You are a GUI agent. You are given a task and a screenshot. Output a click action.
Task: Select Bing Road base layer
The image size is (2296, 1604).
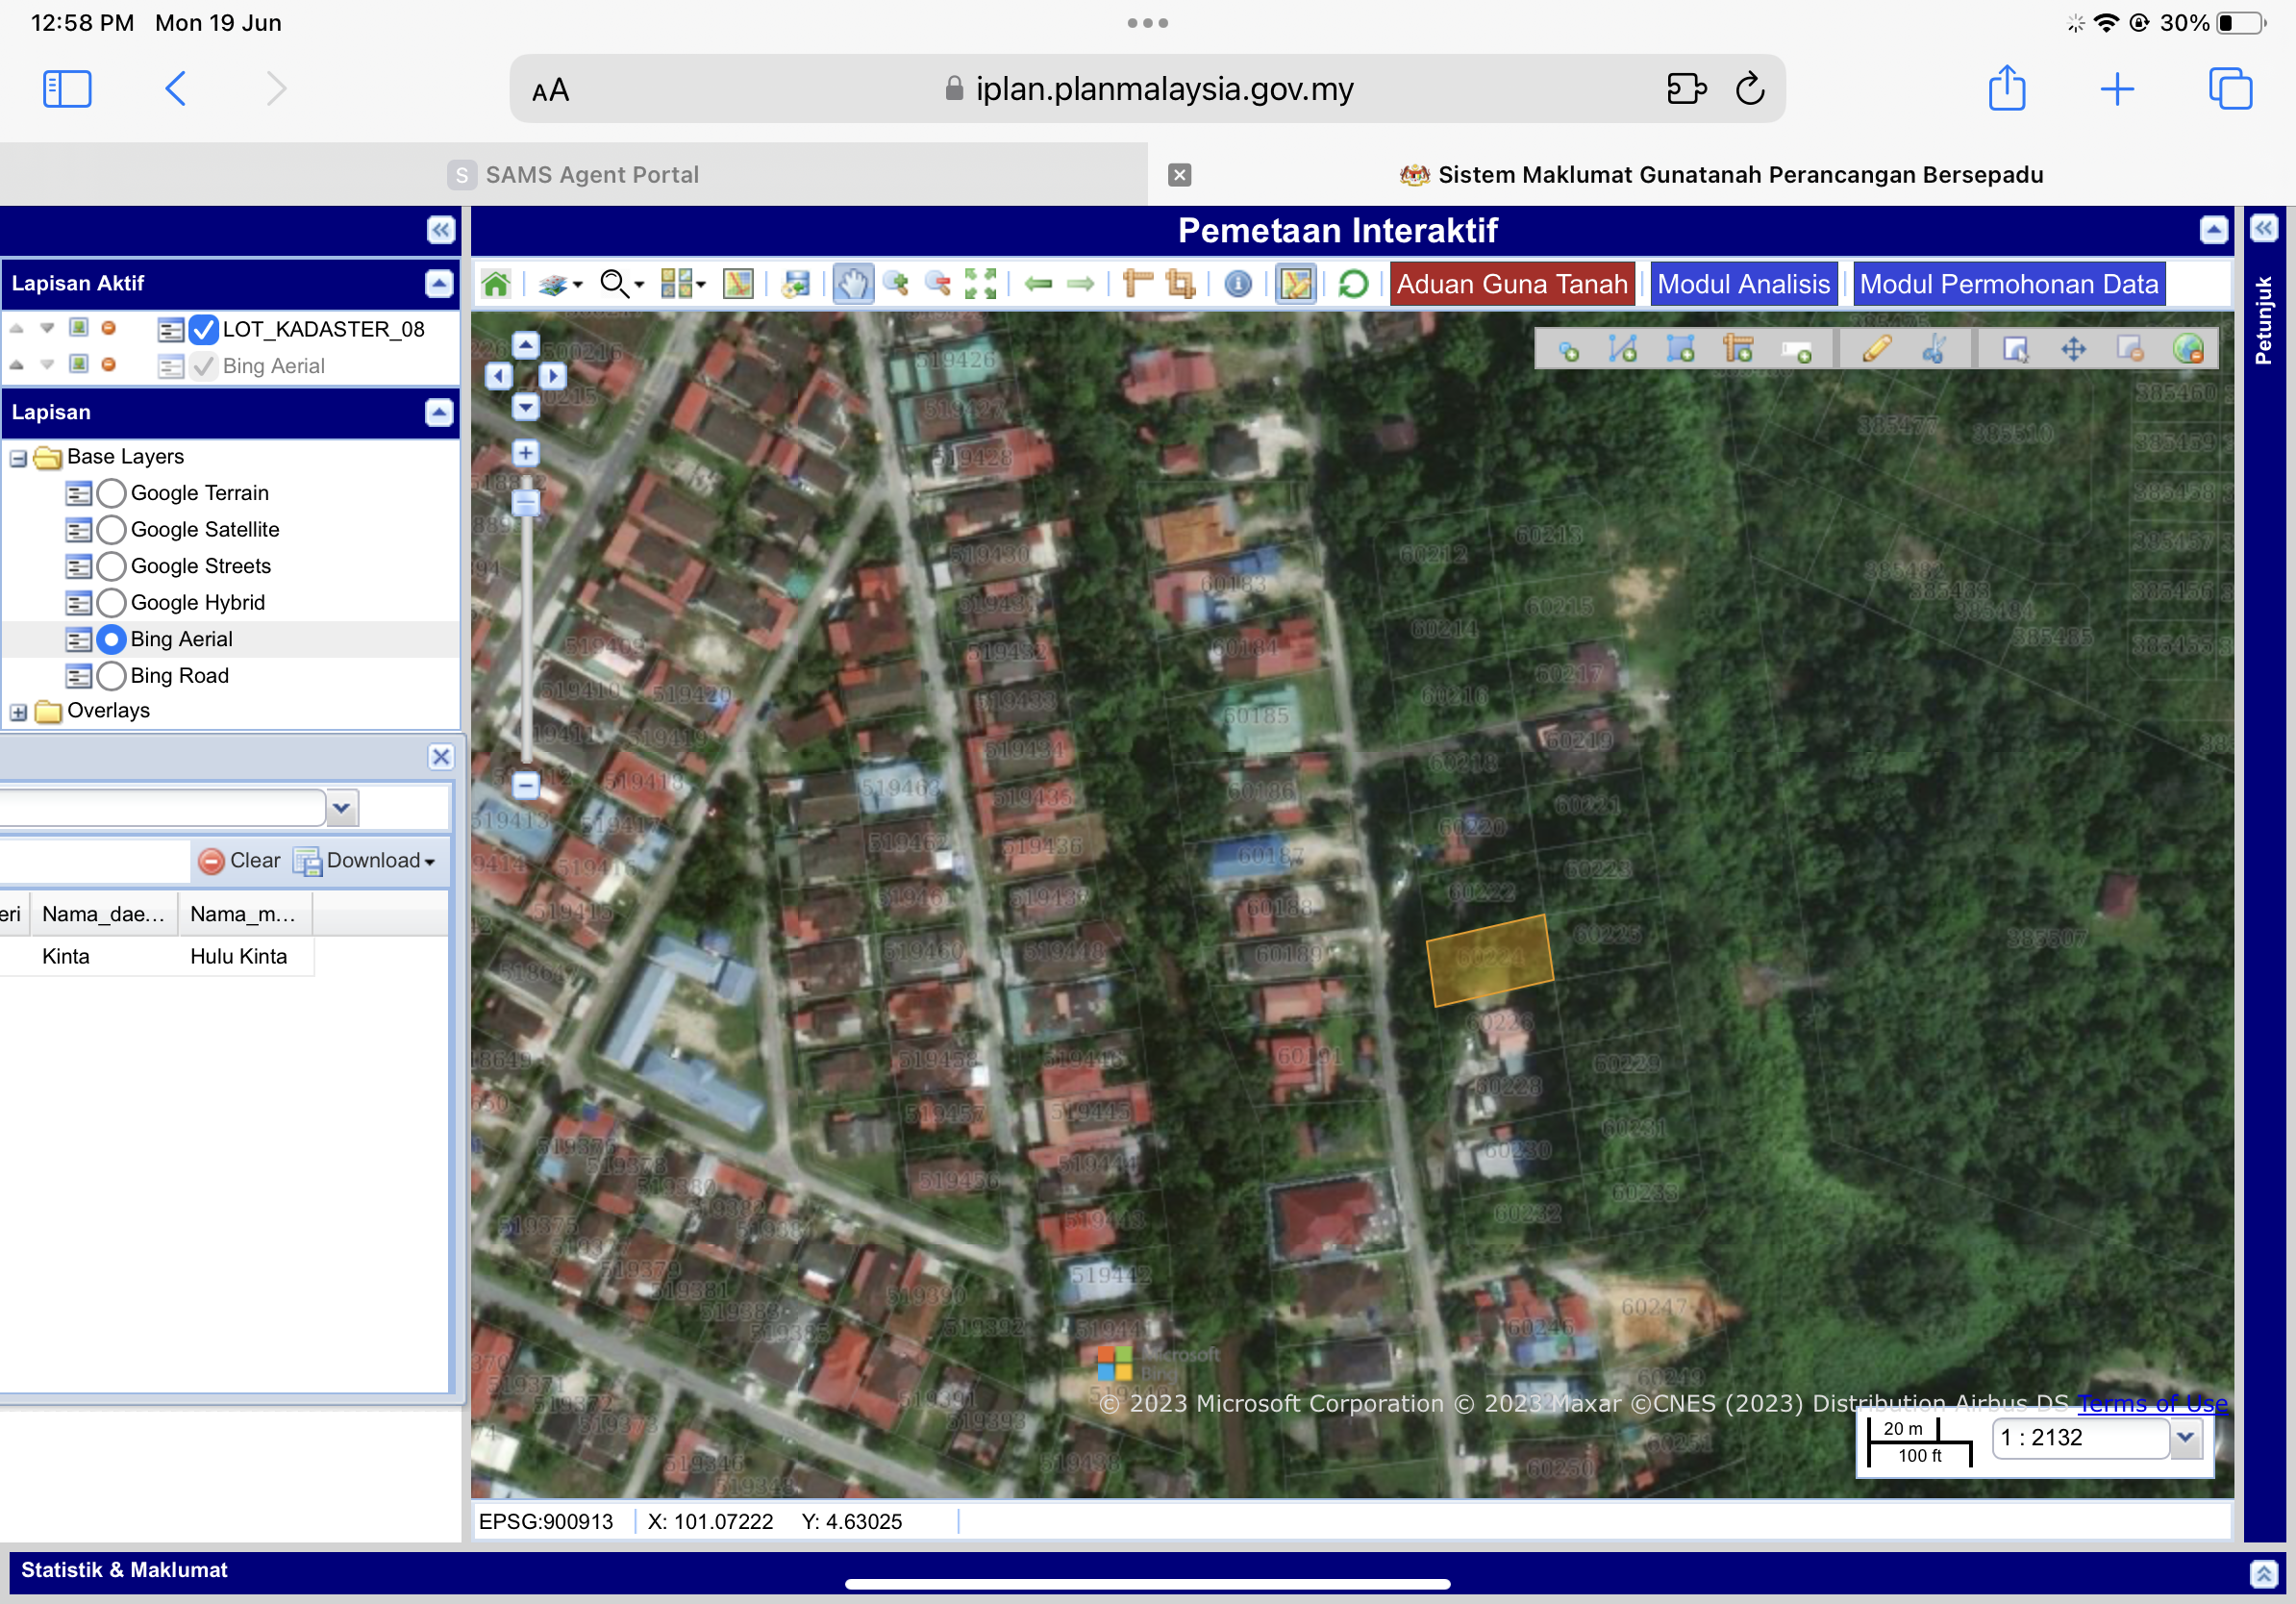[112, 676]
